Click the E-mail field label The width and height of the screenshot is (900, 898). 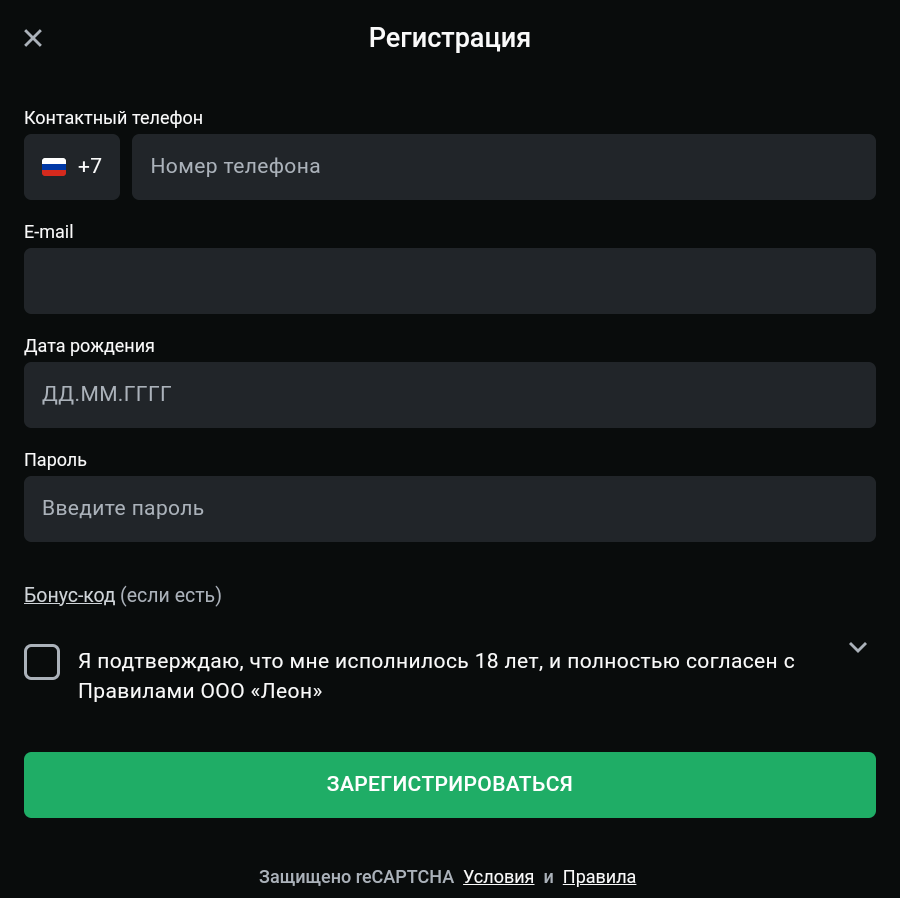click(x=49, y=232)
